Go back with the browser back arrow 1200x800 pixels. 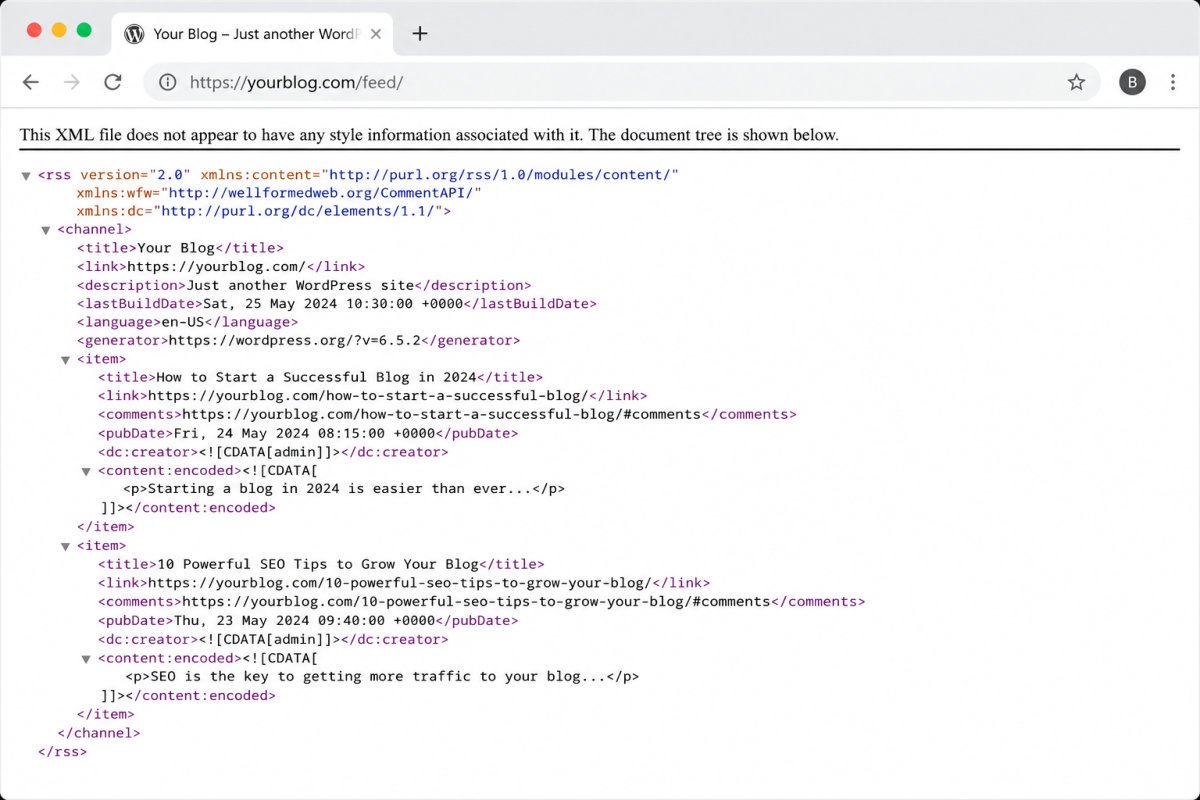(31, 82)
